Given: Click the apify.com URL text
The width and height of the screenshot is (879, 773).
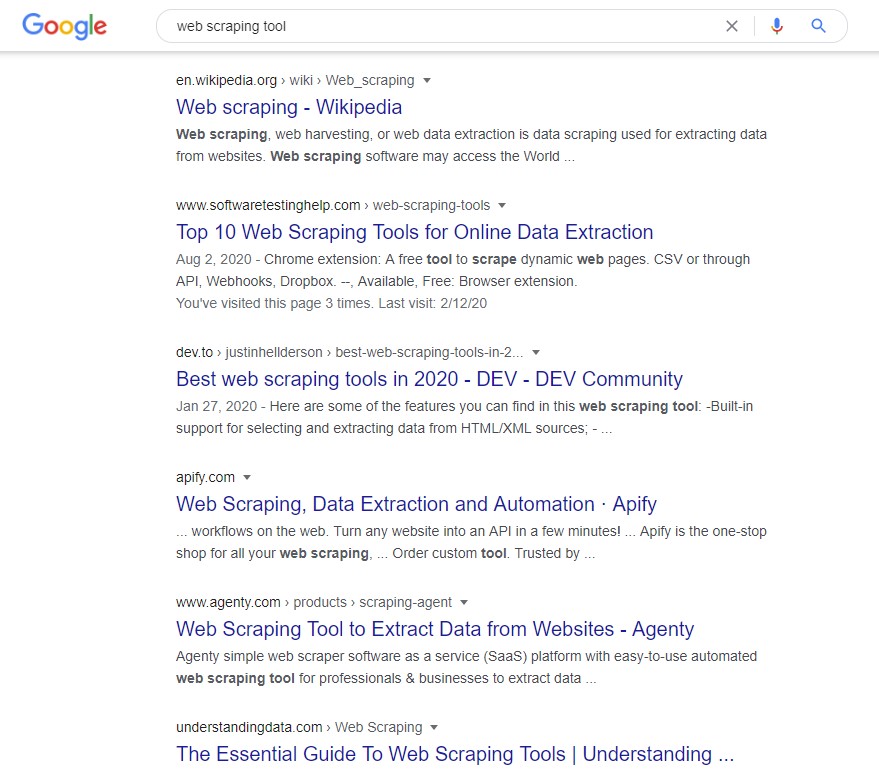Looking at the screenshot, I should pos(205,478).
